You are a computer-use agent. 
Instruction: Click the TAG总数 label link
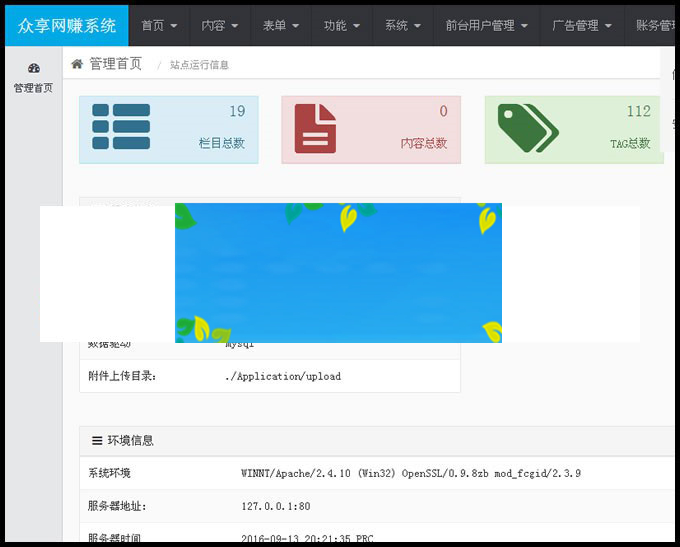click(630, 143)
